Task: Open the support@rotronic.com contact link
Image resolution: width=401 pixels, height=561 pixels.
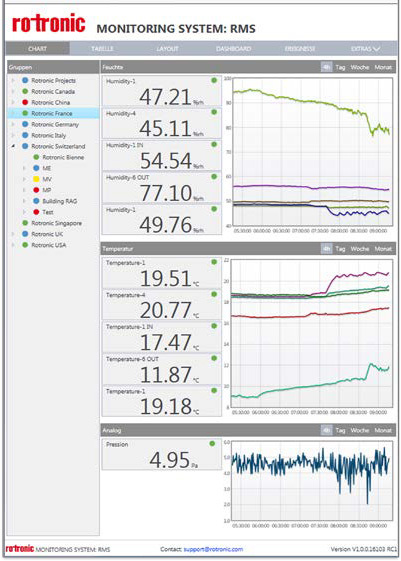Action: [x=213, y=549]
